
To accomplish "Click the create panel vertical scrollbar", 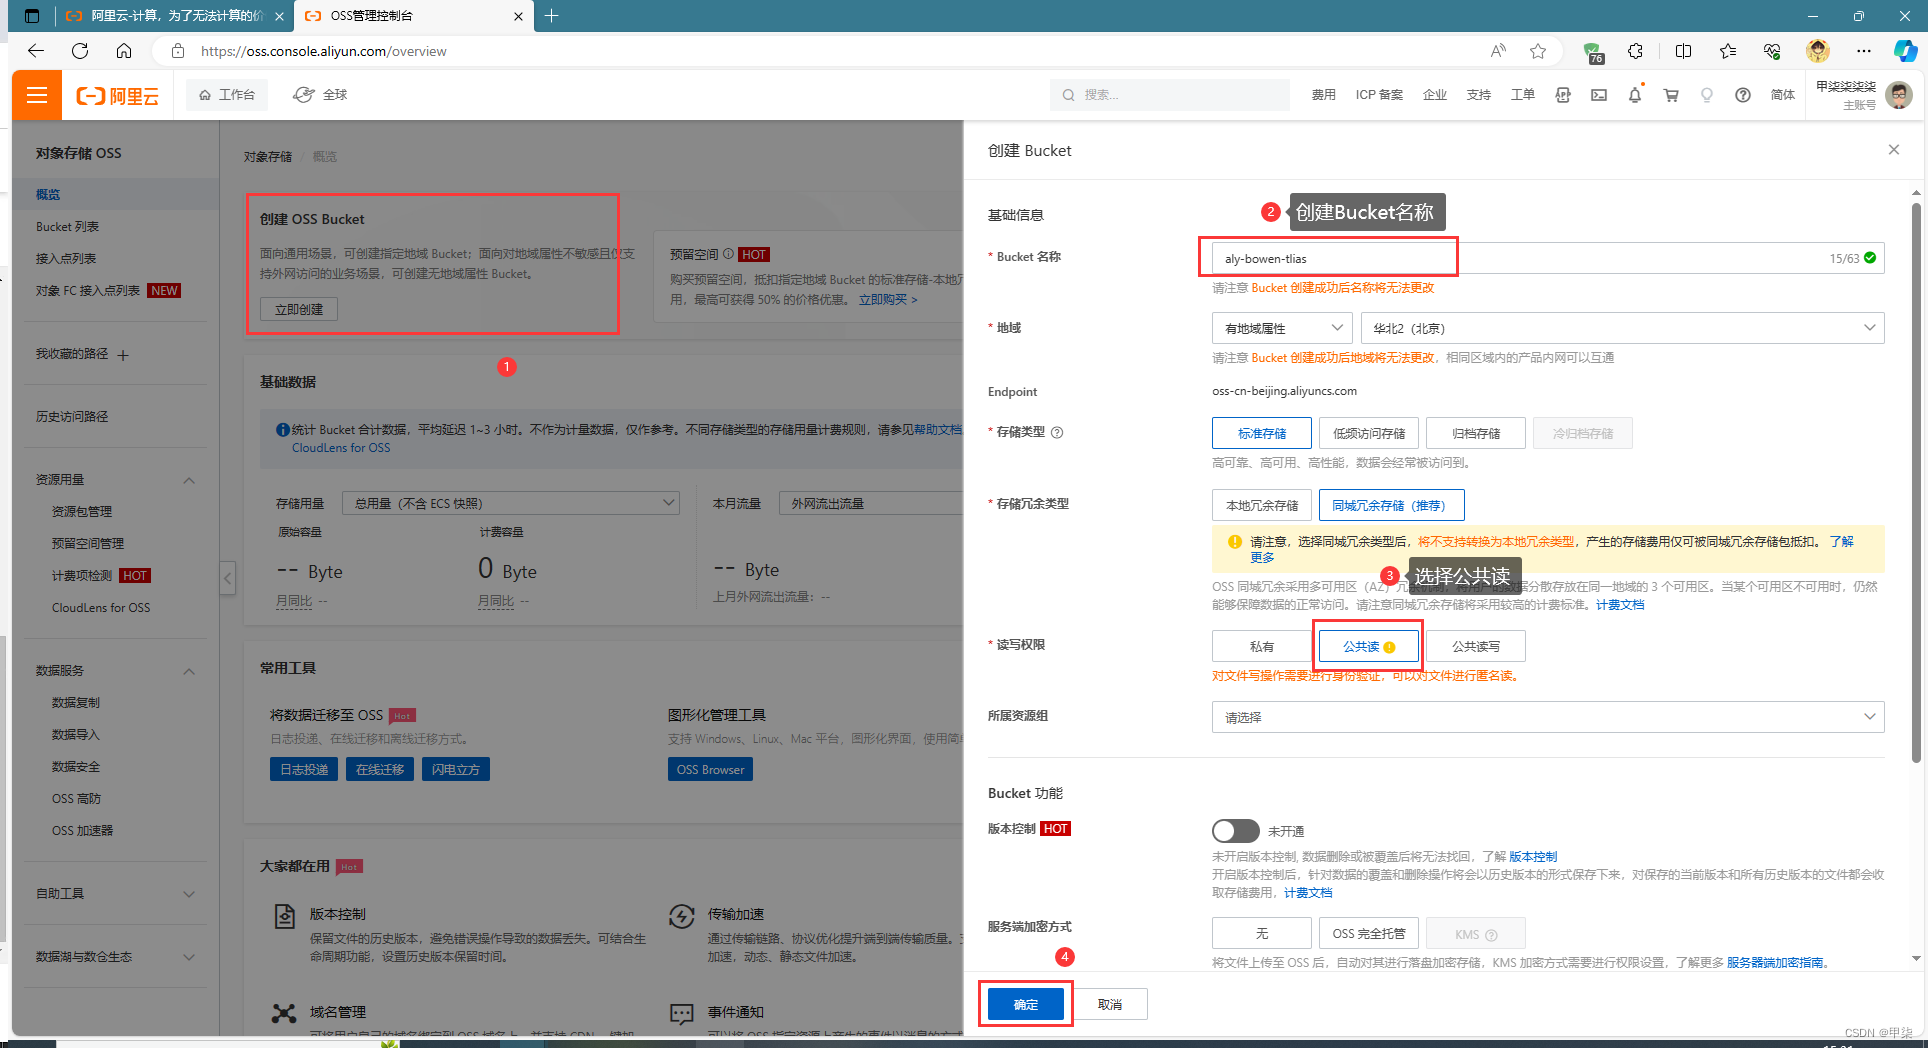I will 1916,482.
